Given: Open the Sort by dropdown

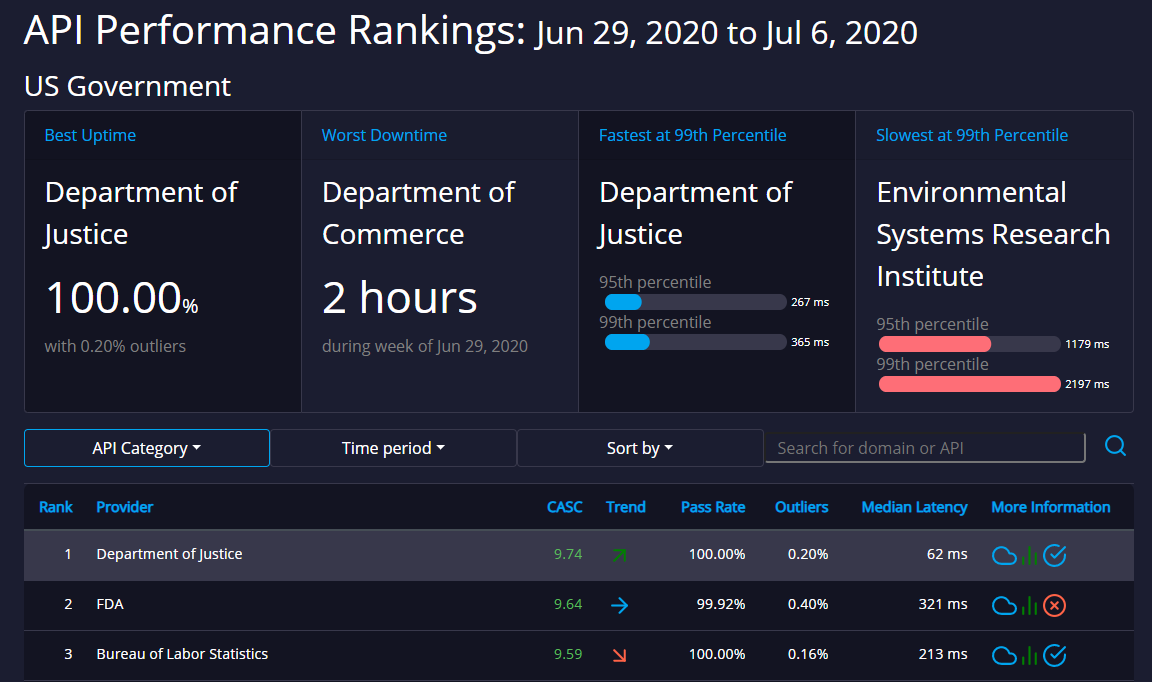Looking at the screenshot, I should click(x=640, y=448).
